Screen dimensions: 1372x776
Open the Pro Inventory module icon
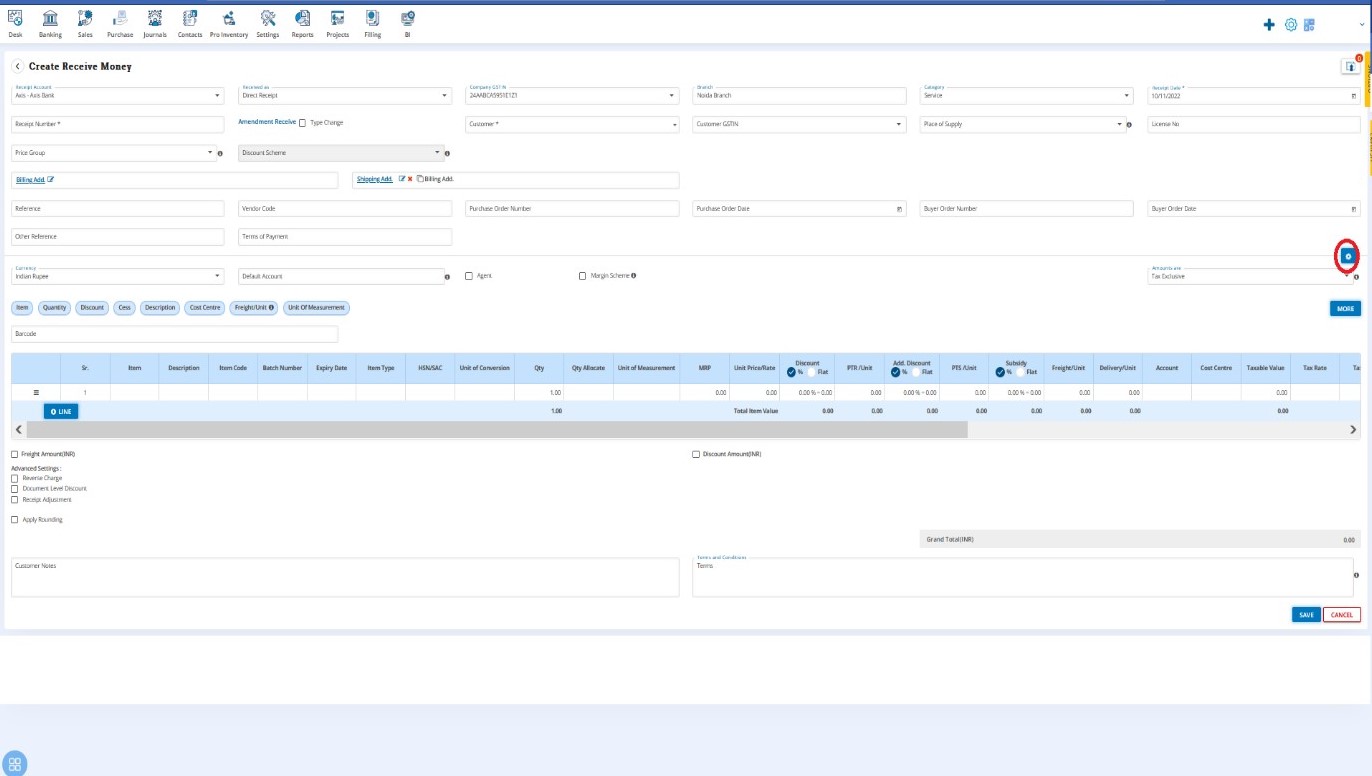(x=229, y=17)
